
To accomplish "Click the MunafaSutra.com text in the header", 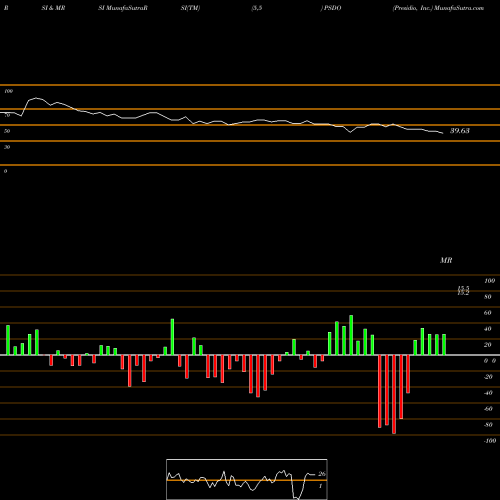I will tap(459, 8).
